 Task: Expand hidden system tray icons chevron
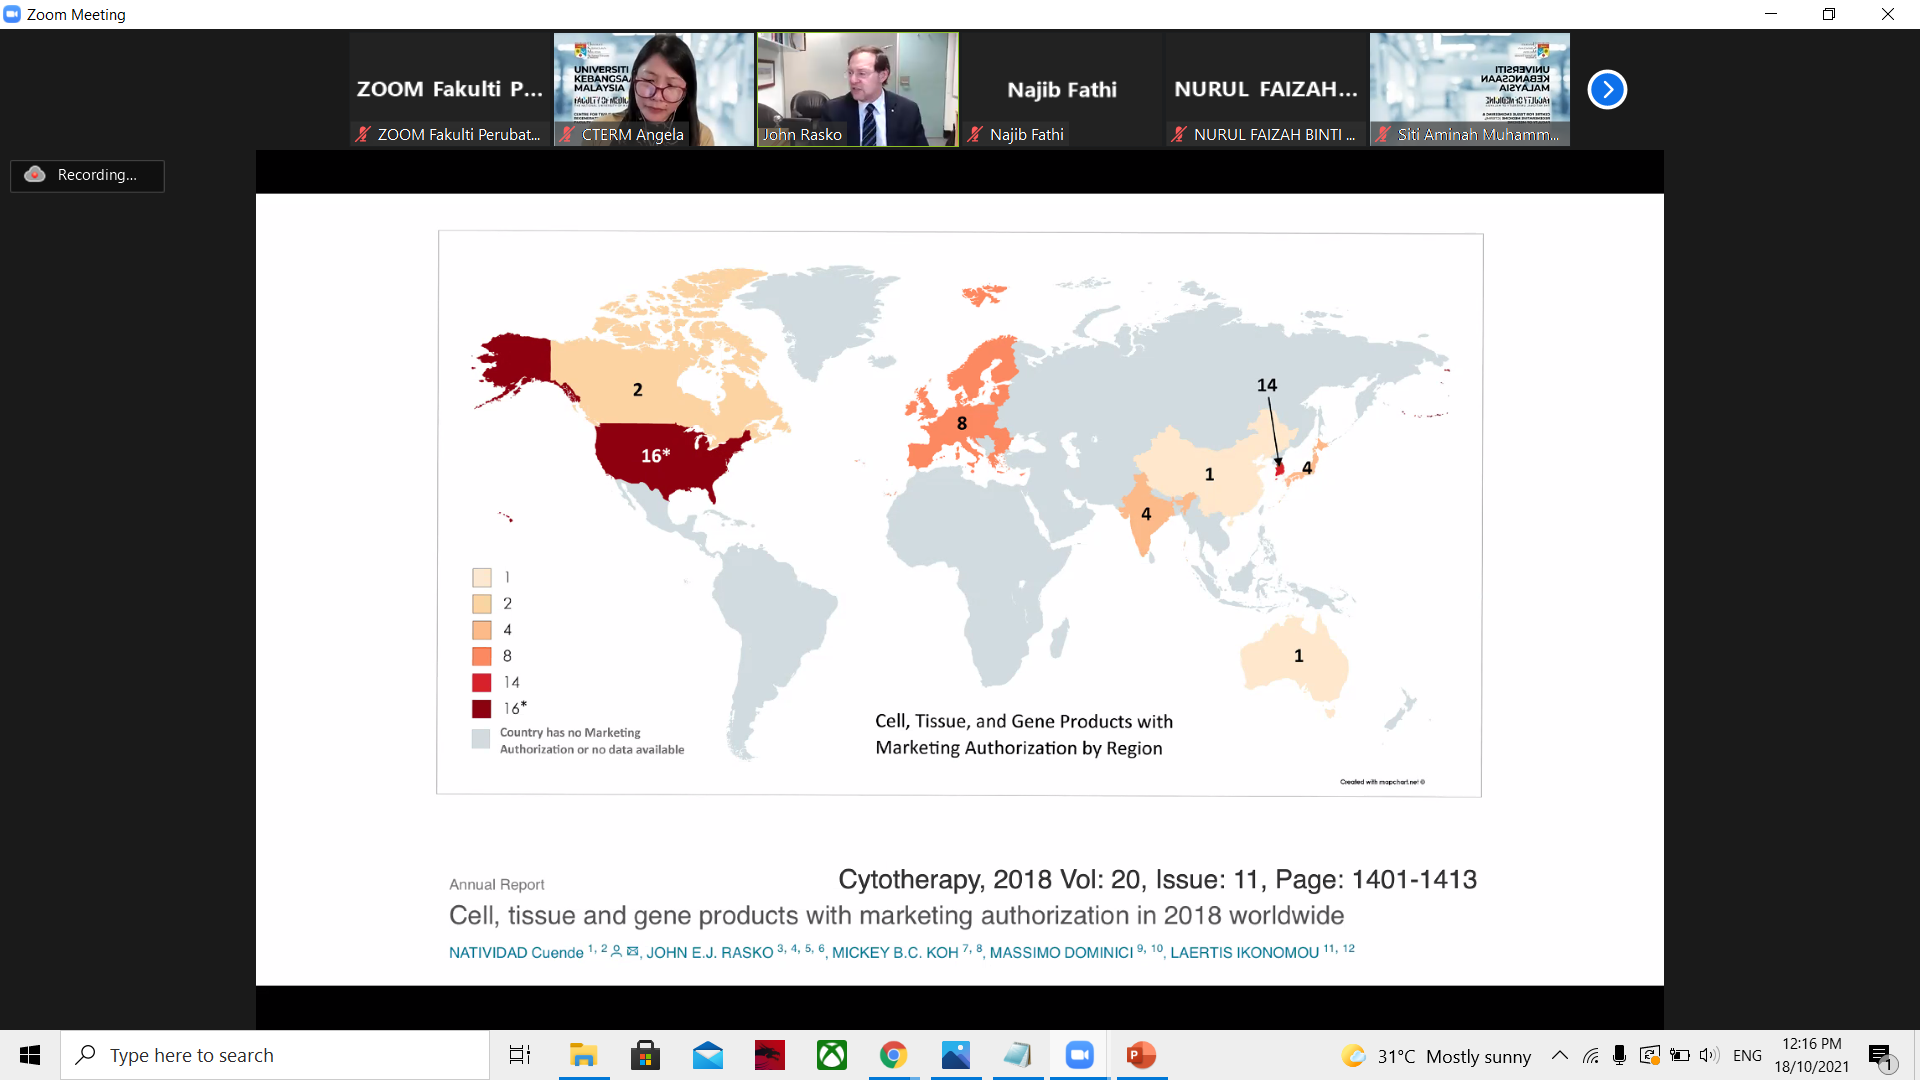point(1559,1055)
